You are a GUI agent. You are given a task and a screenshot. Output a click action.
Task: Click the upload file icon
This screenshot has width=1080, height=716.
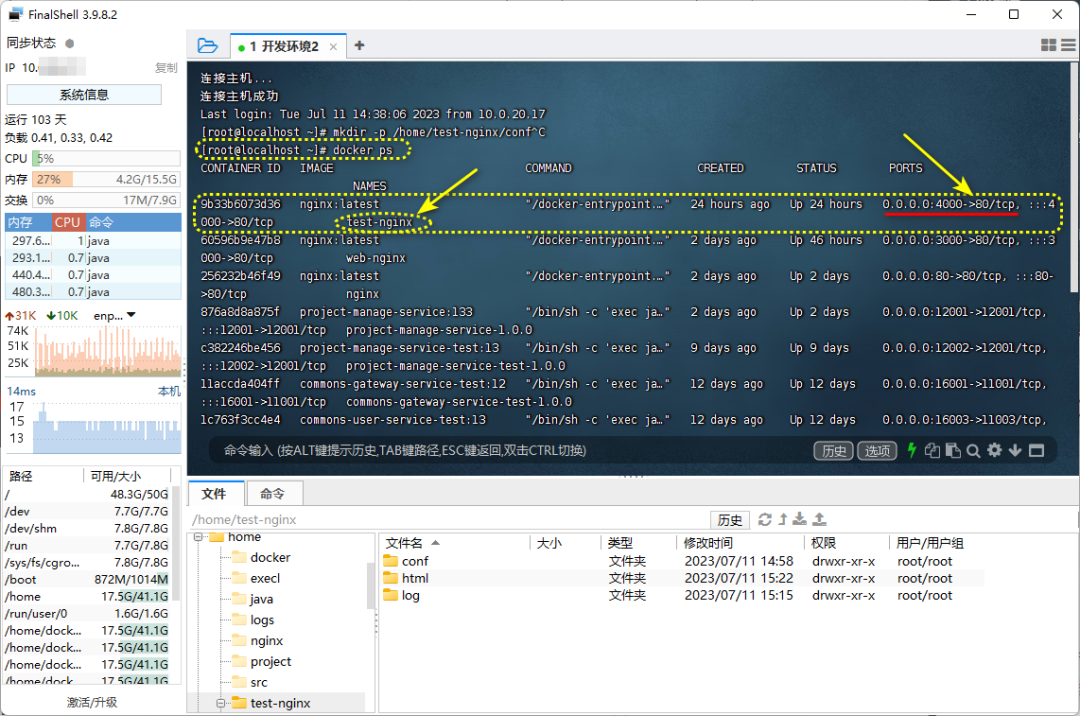819,519
